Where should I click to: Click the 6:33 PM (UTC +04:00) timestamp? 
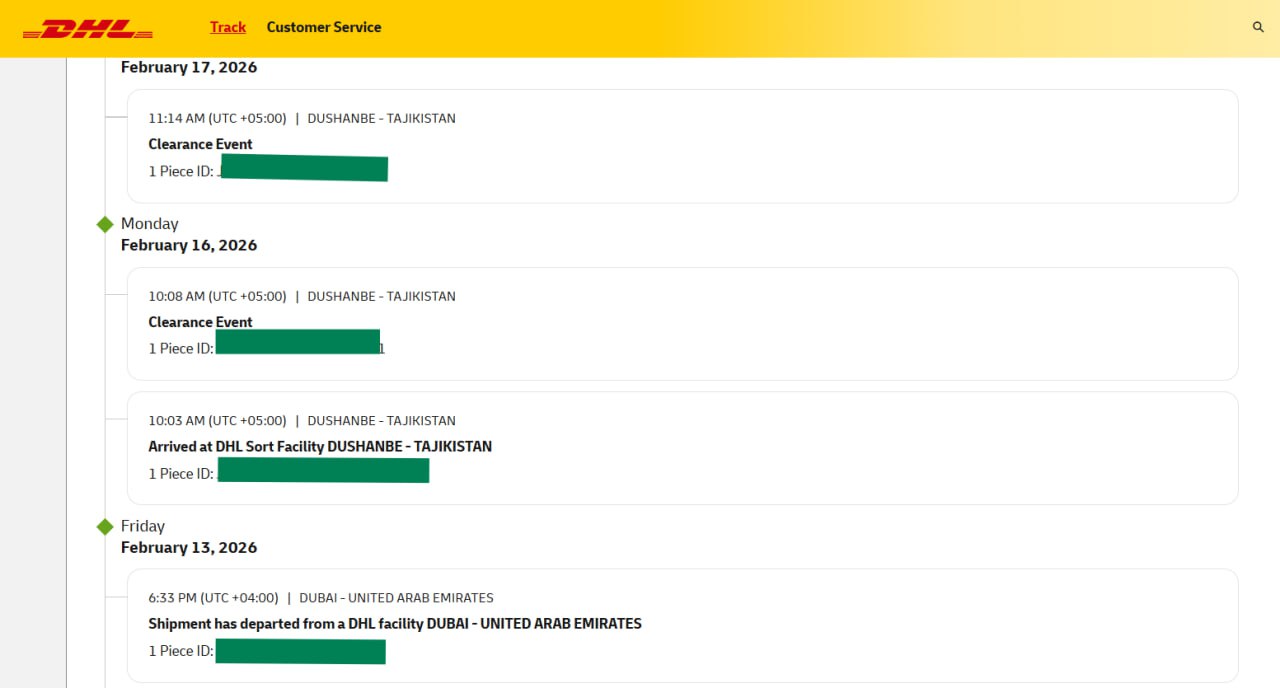[213, 598]
